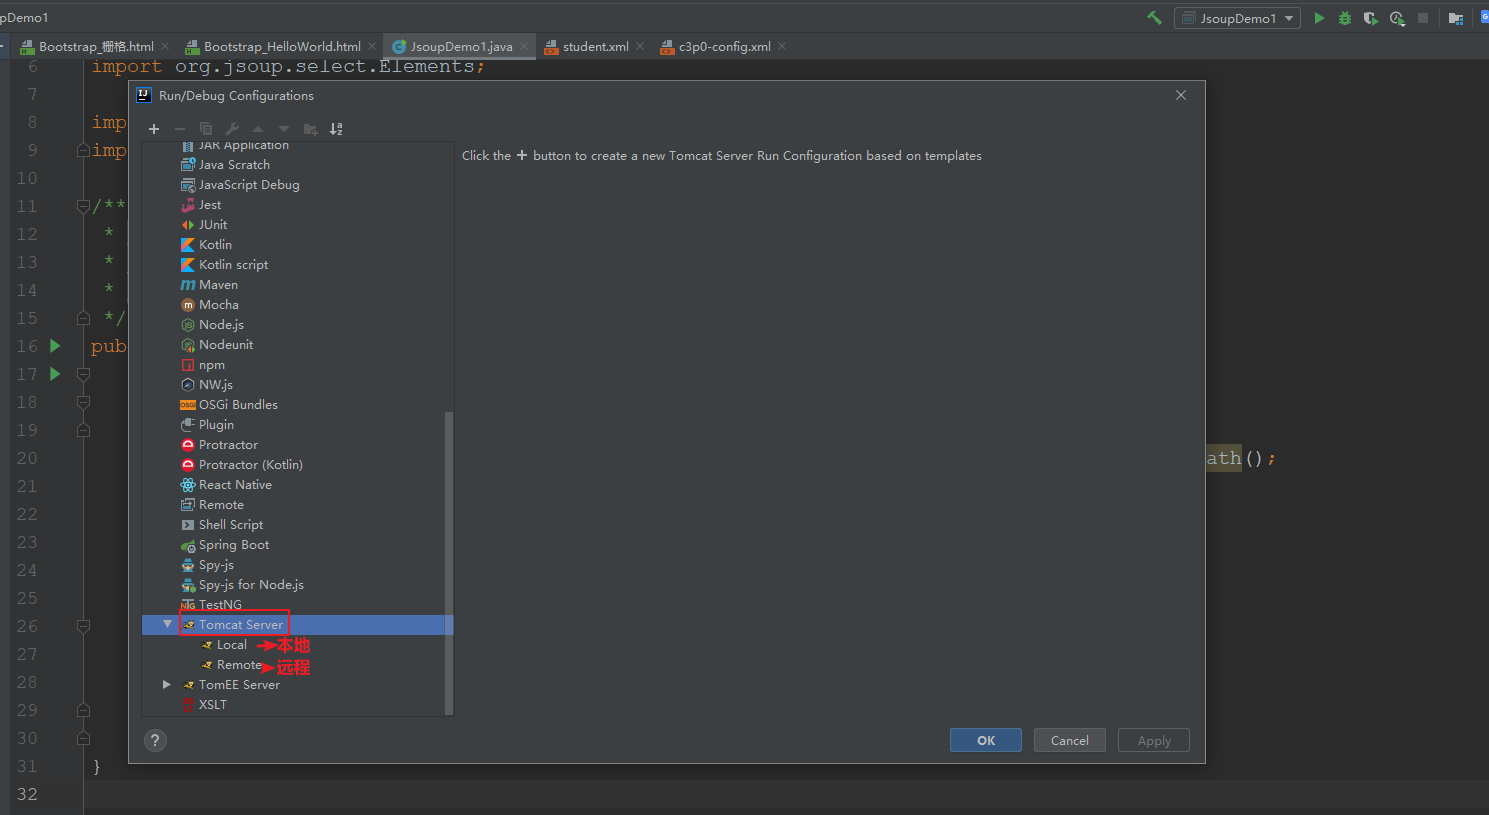Collapse the Tomcat Server tree node

coord(167,624)
